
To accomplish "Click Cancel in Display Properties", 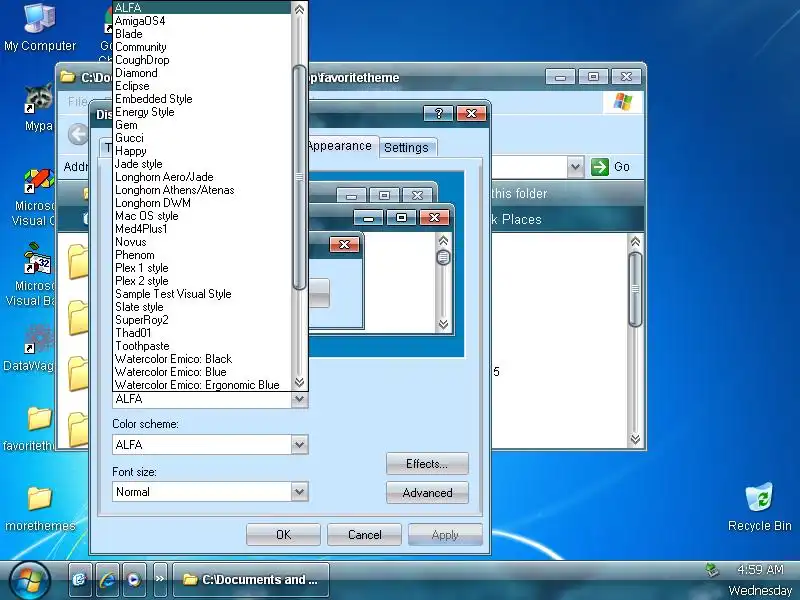I will click(364, 535).
